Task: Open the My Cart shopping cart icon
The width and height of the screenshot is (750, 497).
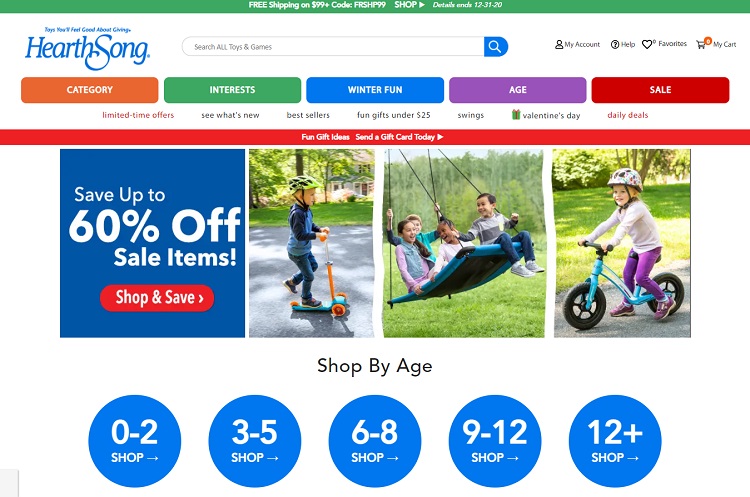Action: tap(701, 44)
